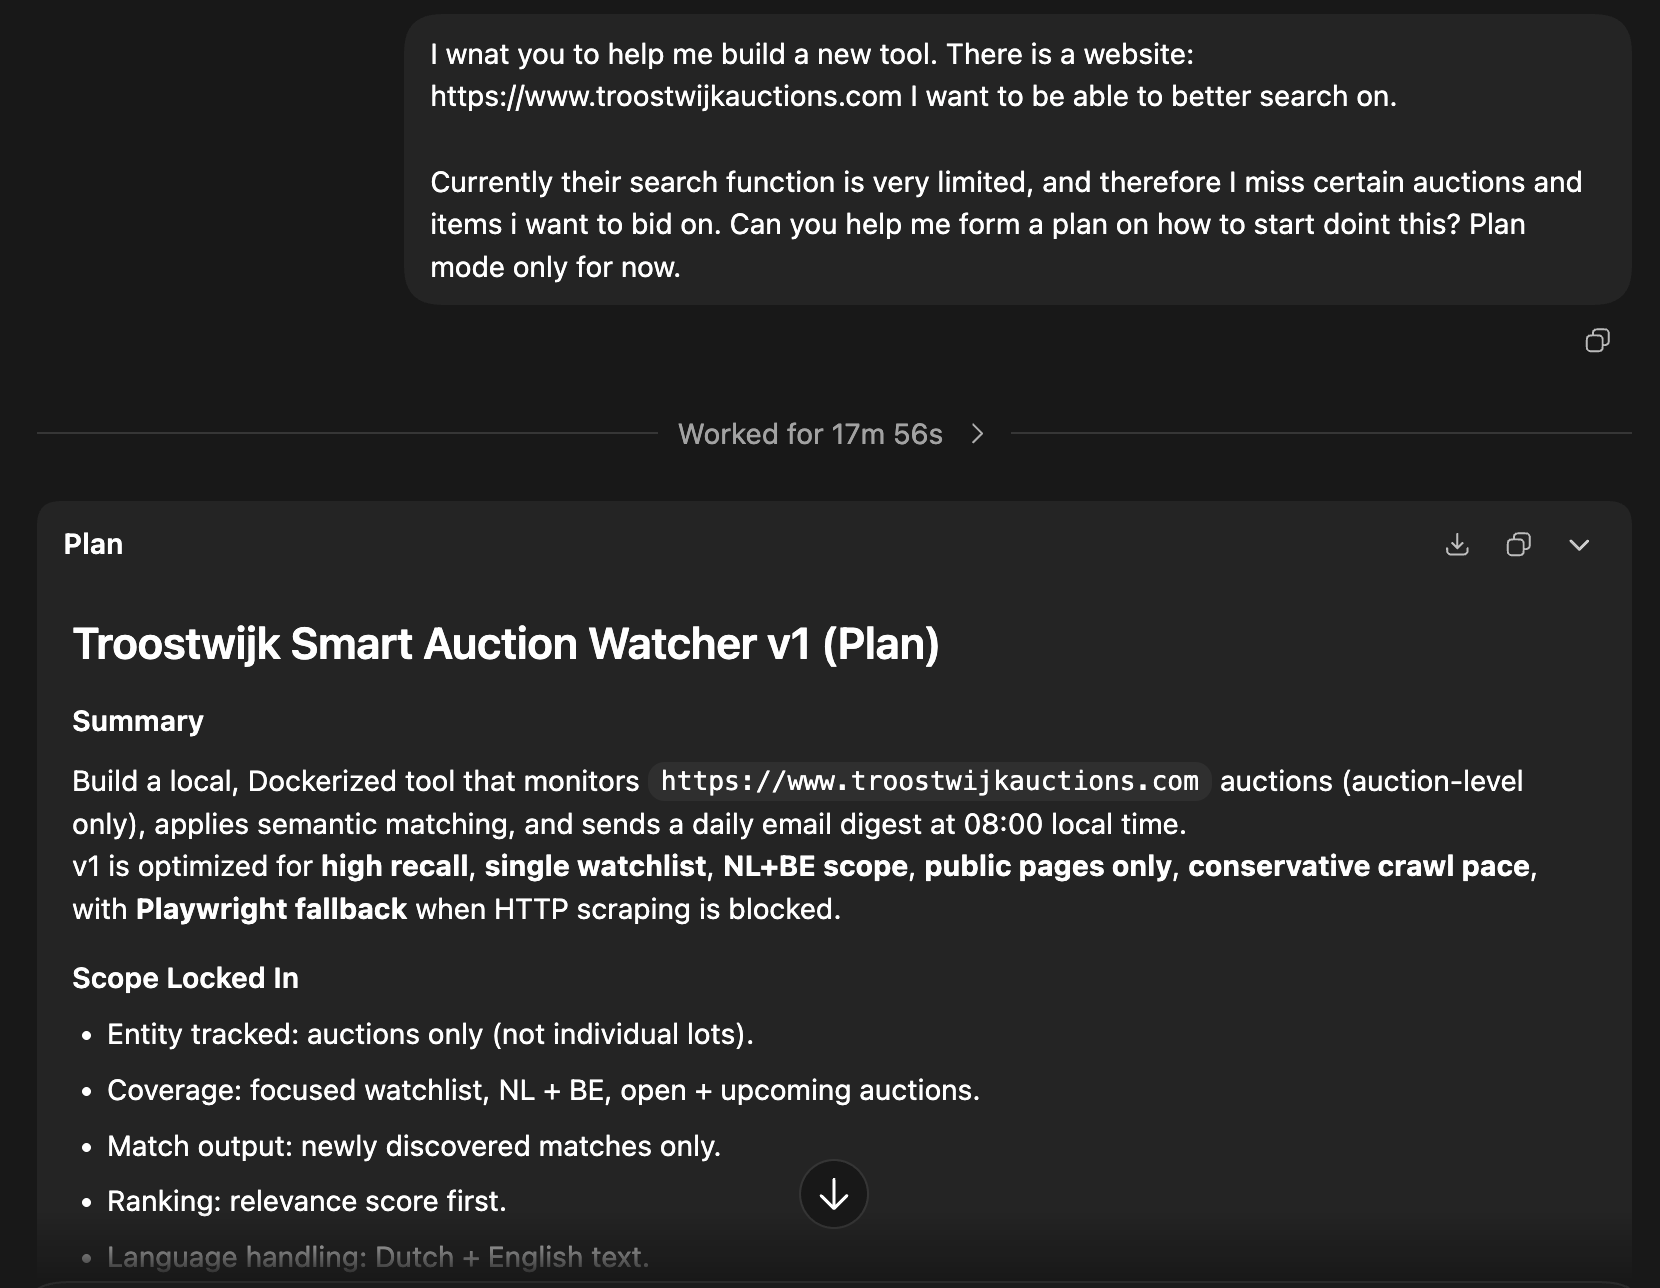This screenshot has width=1660, height=1288.
Task: Download the Plan document
Action: tap(1457, 545)
